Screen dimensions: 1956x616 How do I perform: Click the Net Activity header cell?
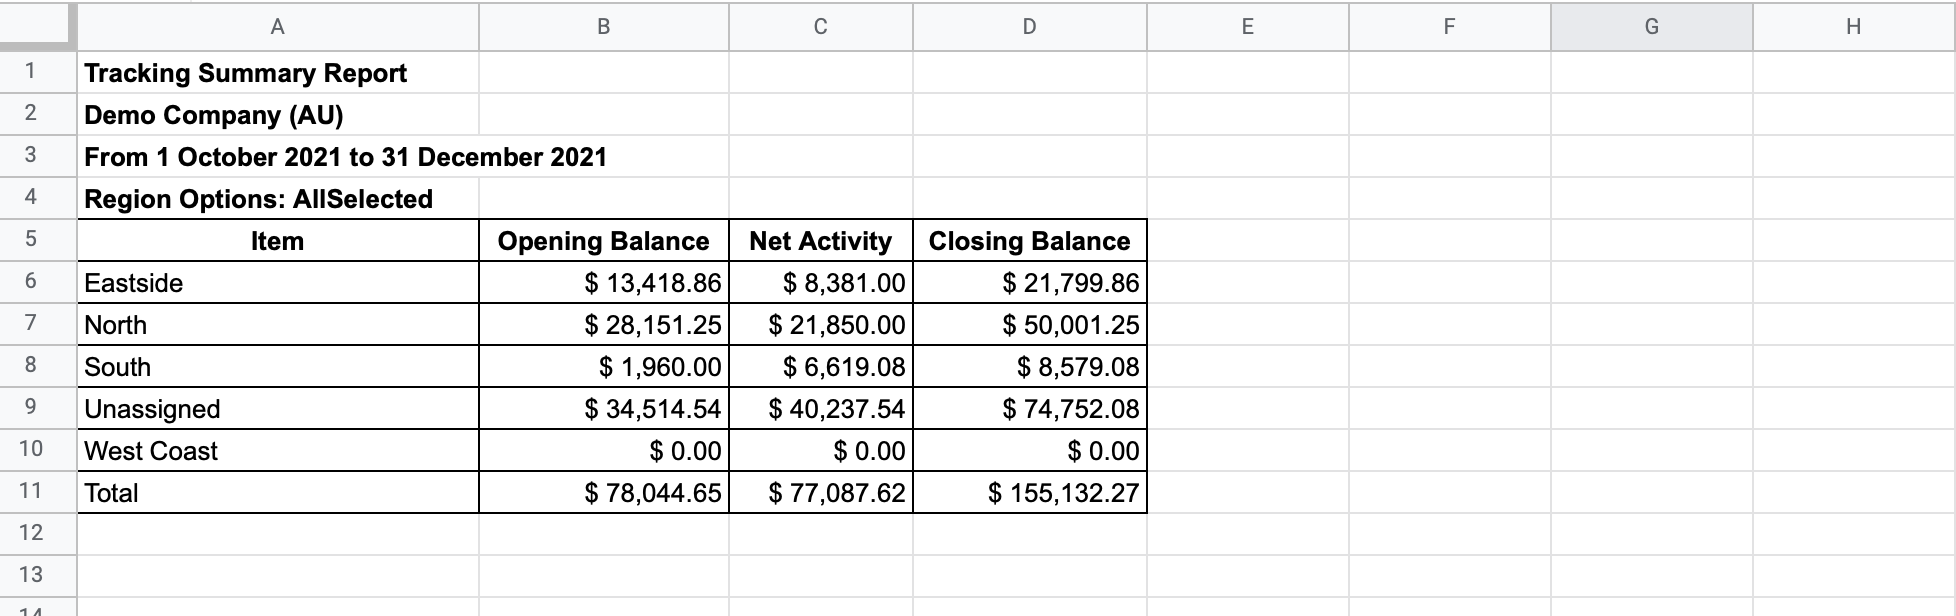[821, 241]
